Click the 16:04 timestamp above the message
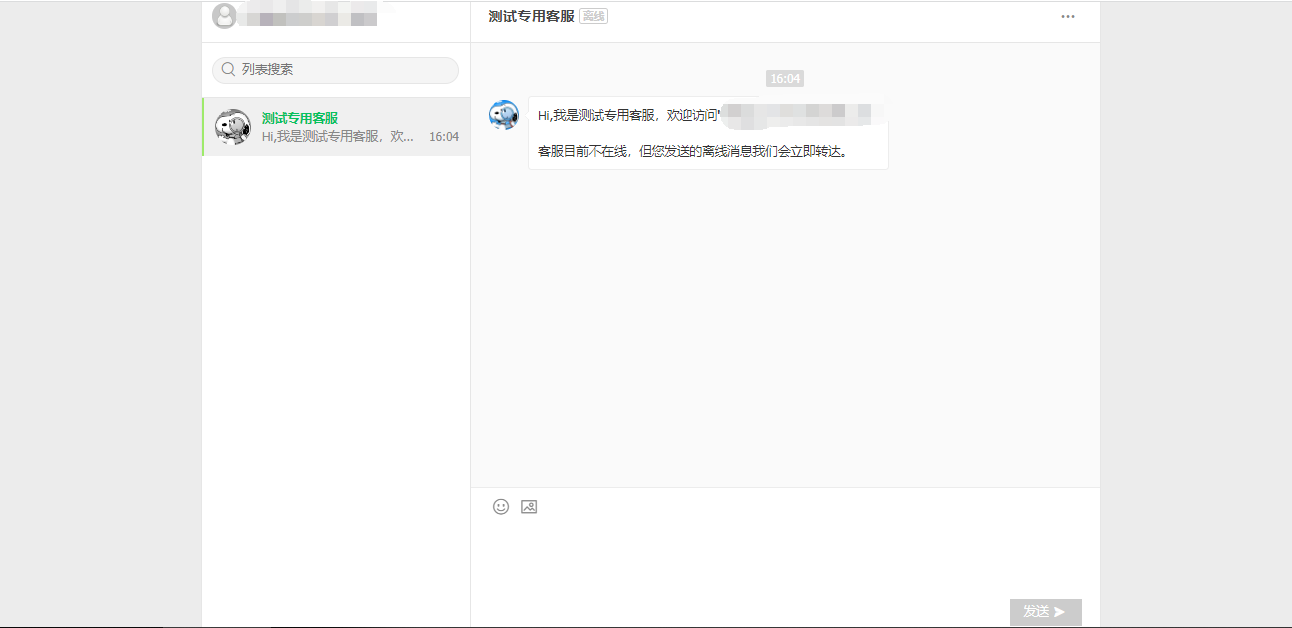Viewport: 1292px width, 628px height. tap(785, 78)
